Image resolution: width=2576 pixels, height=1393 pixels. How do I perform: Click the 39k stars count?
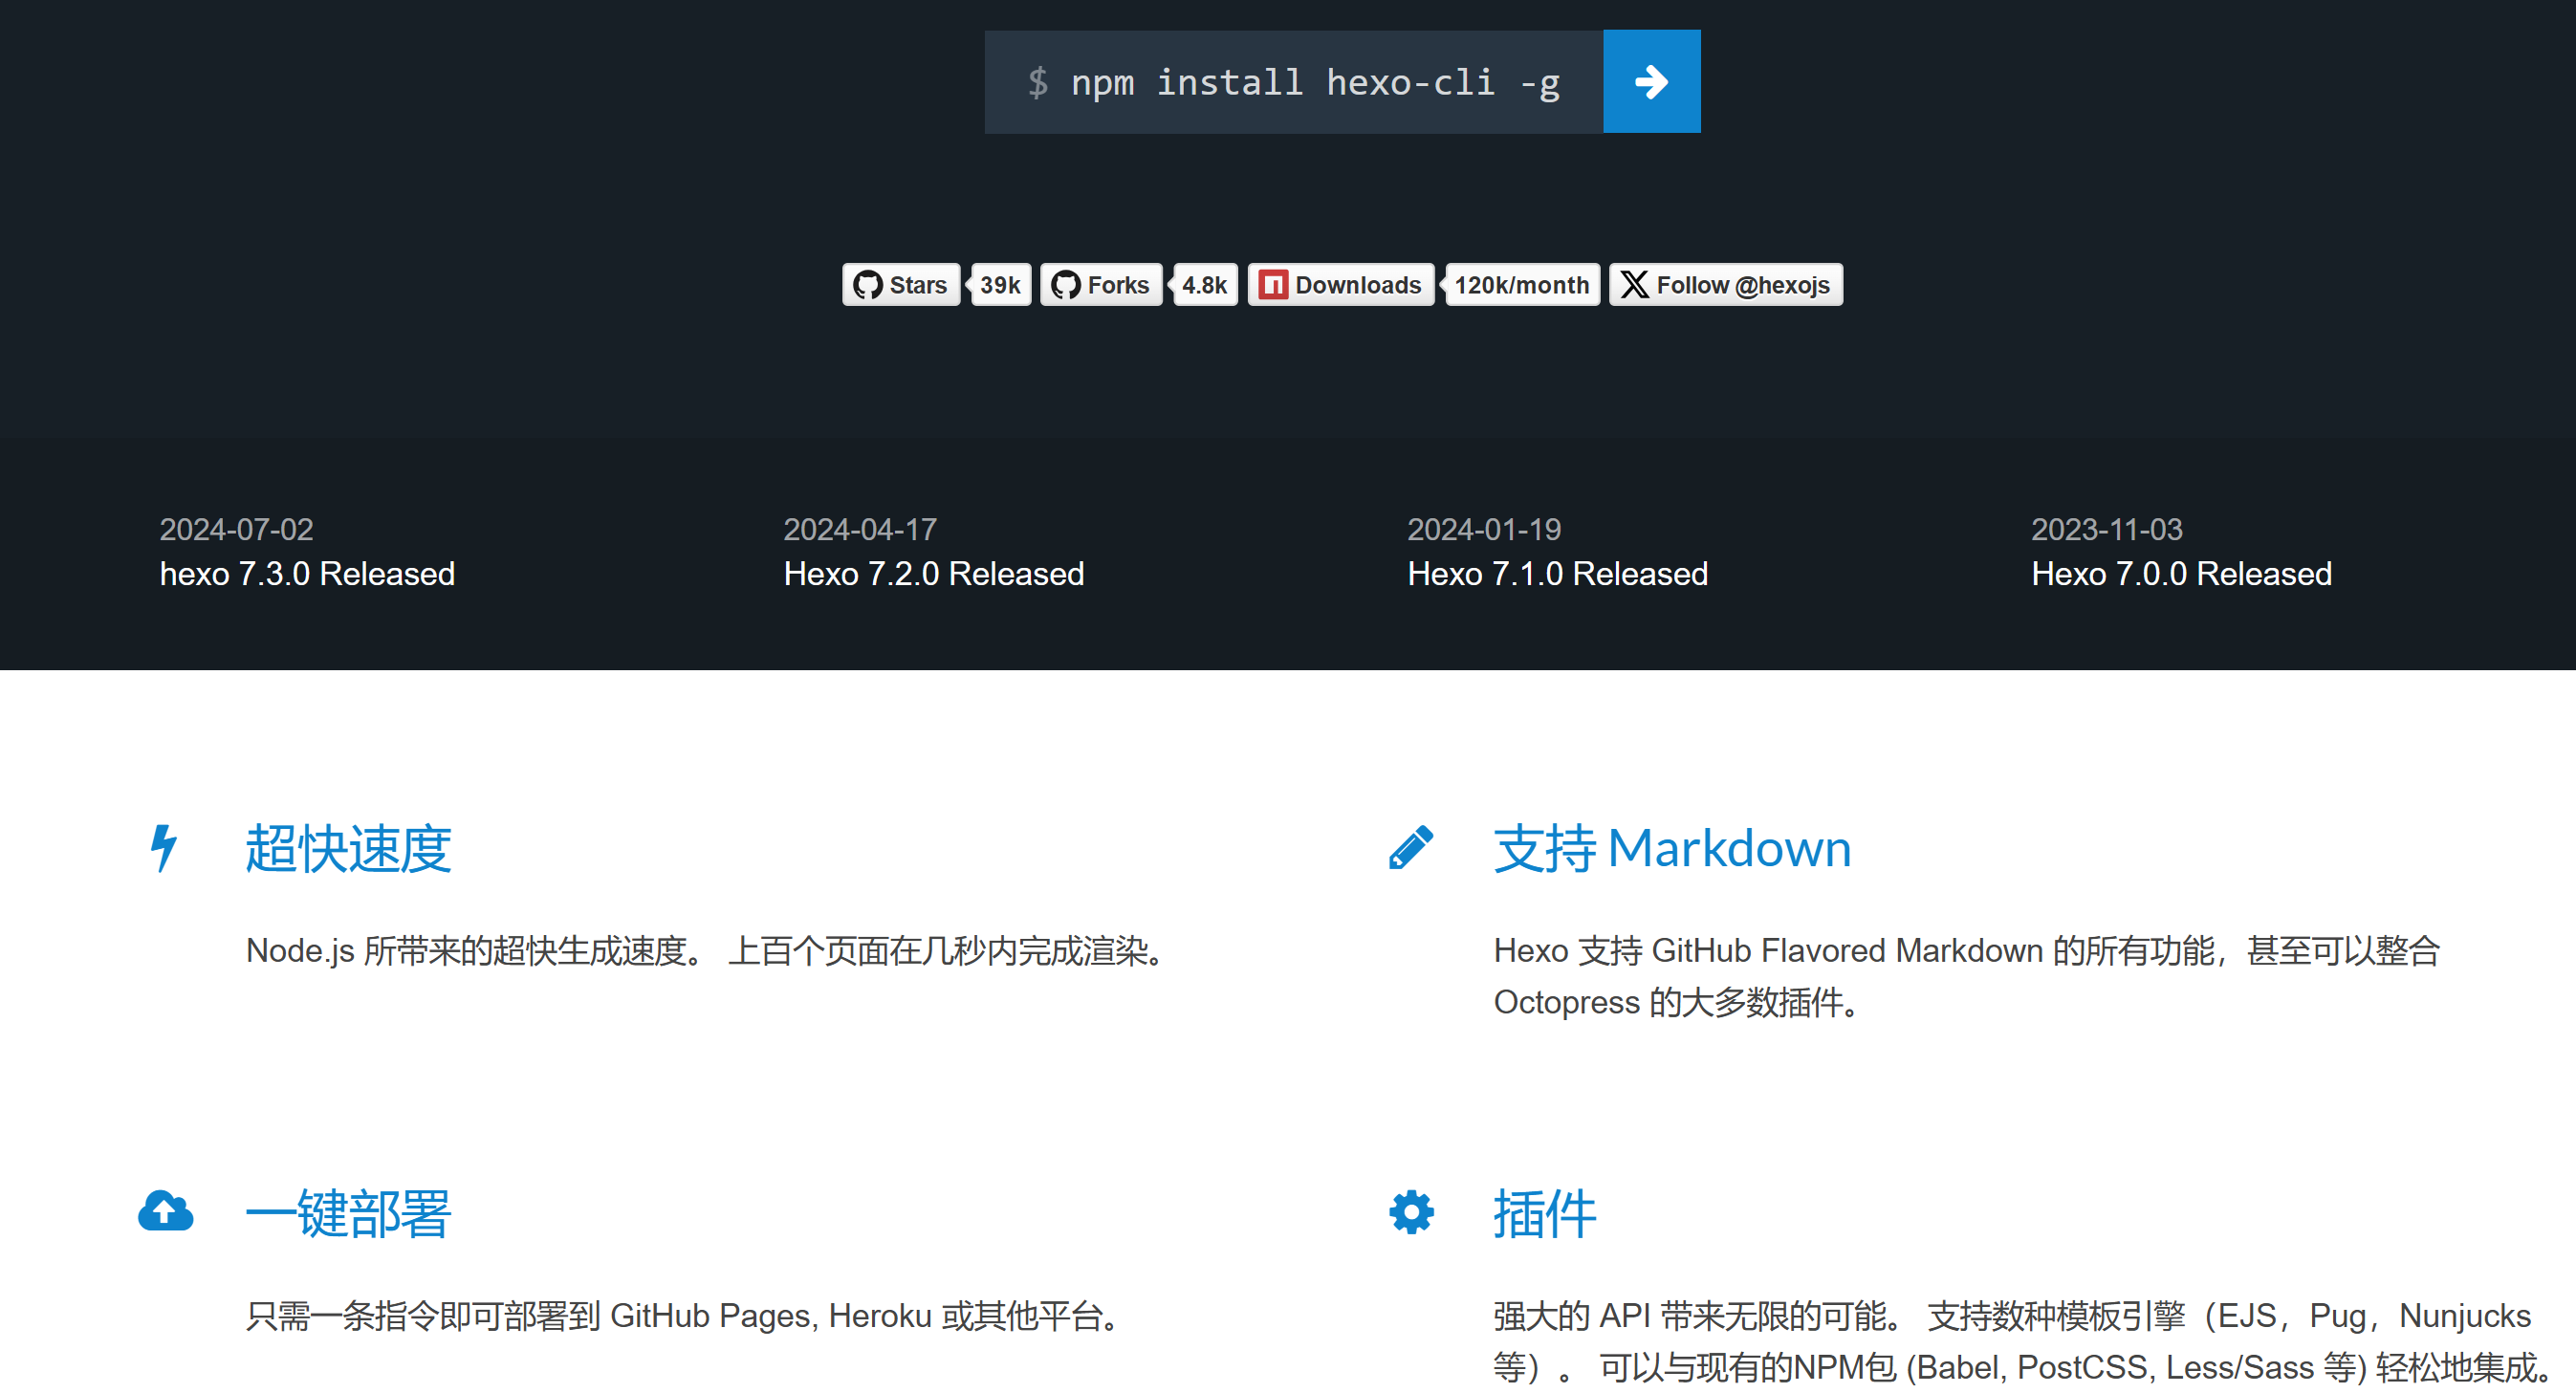1000,285
